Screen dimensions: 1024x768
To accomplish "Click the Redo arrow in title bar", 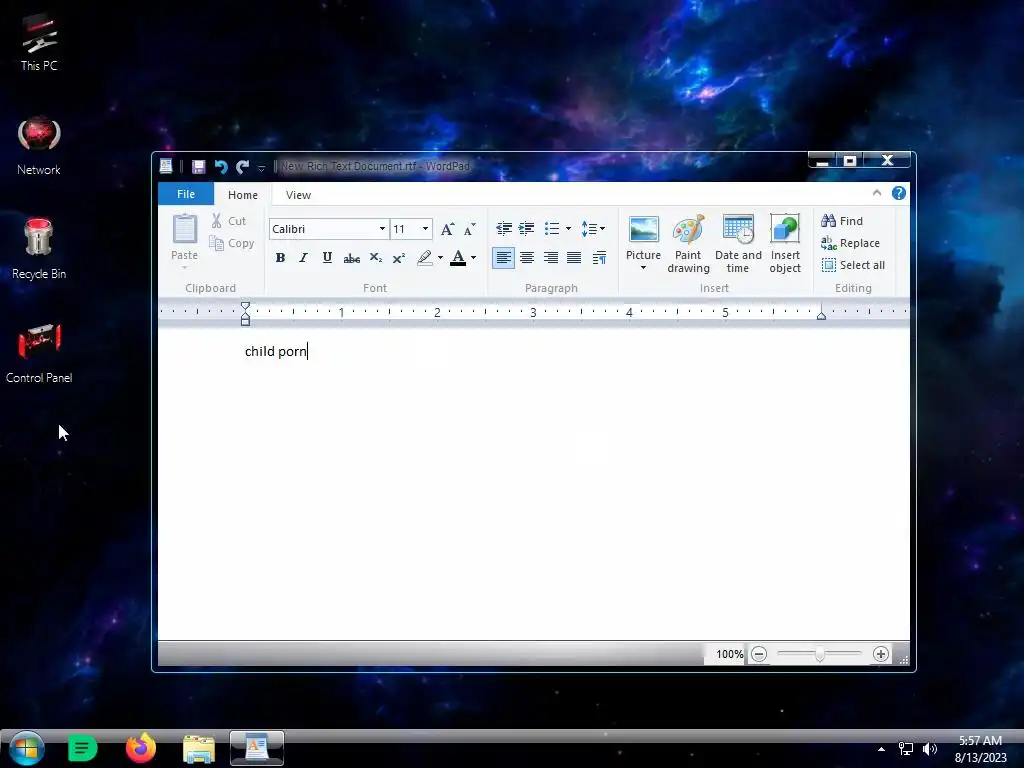I will (x=242, y=167).
